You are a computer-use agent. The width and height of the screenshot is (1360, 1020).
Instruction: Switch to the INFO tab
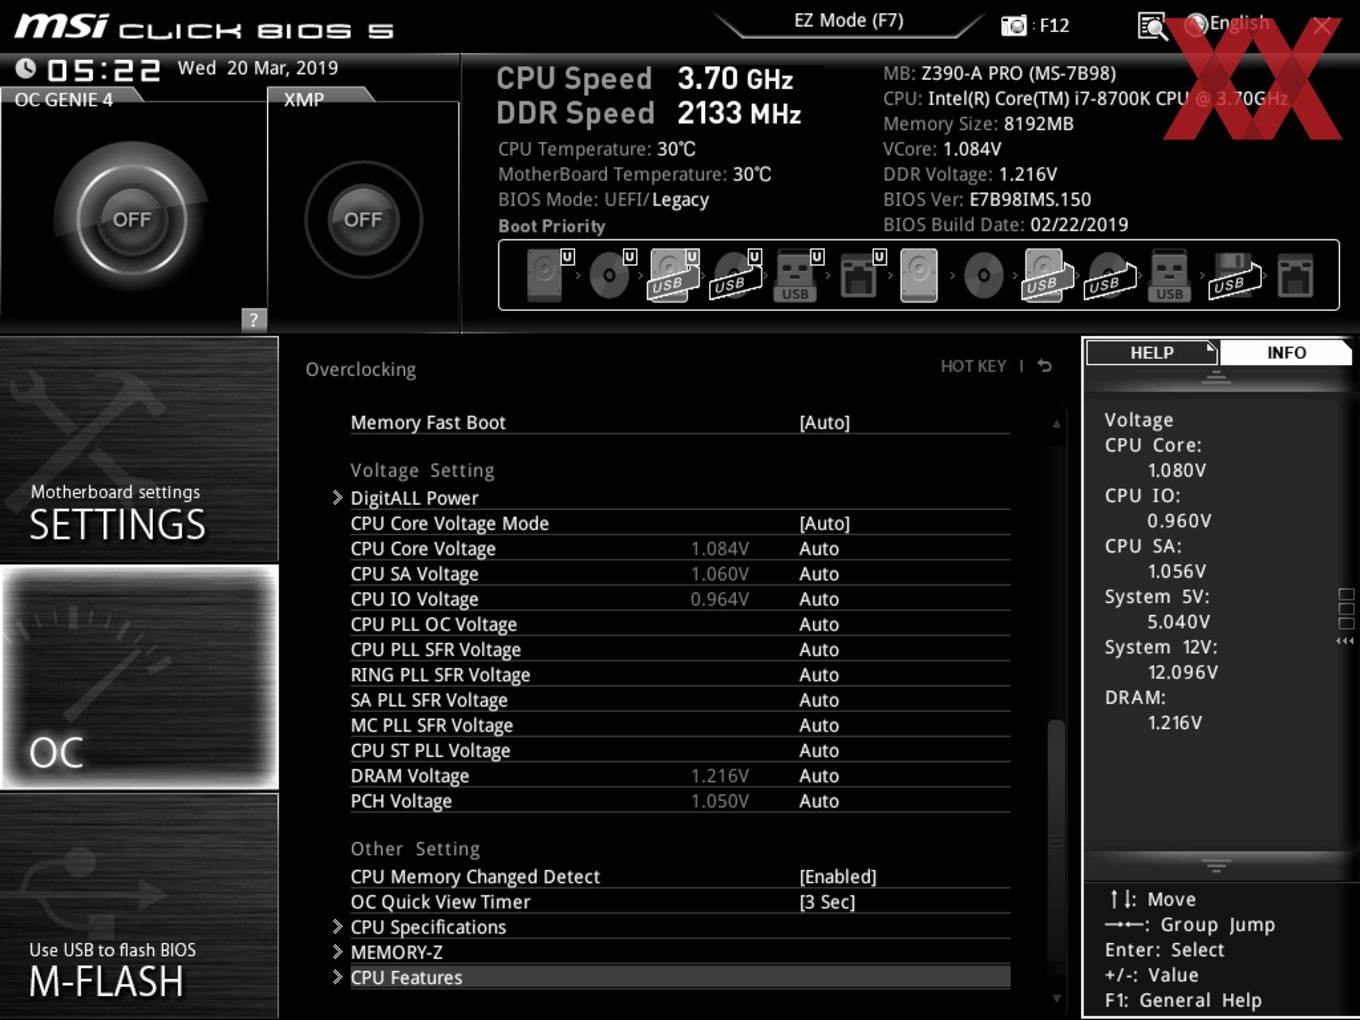[x=1286, y=352]
